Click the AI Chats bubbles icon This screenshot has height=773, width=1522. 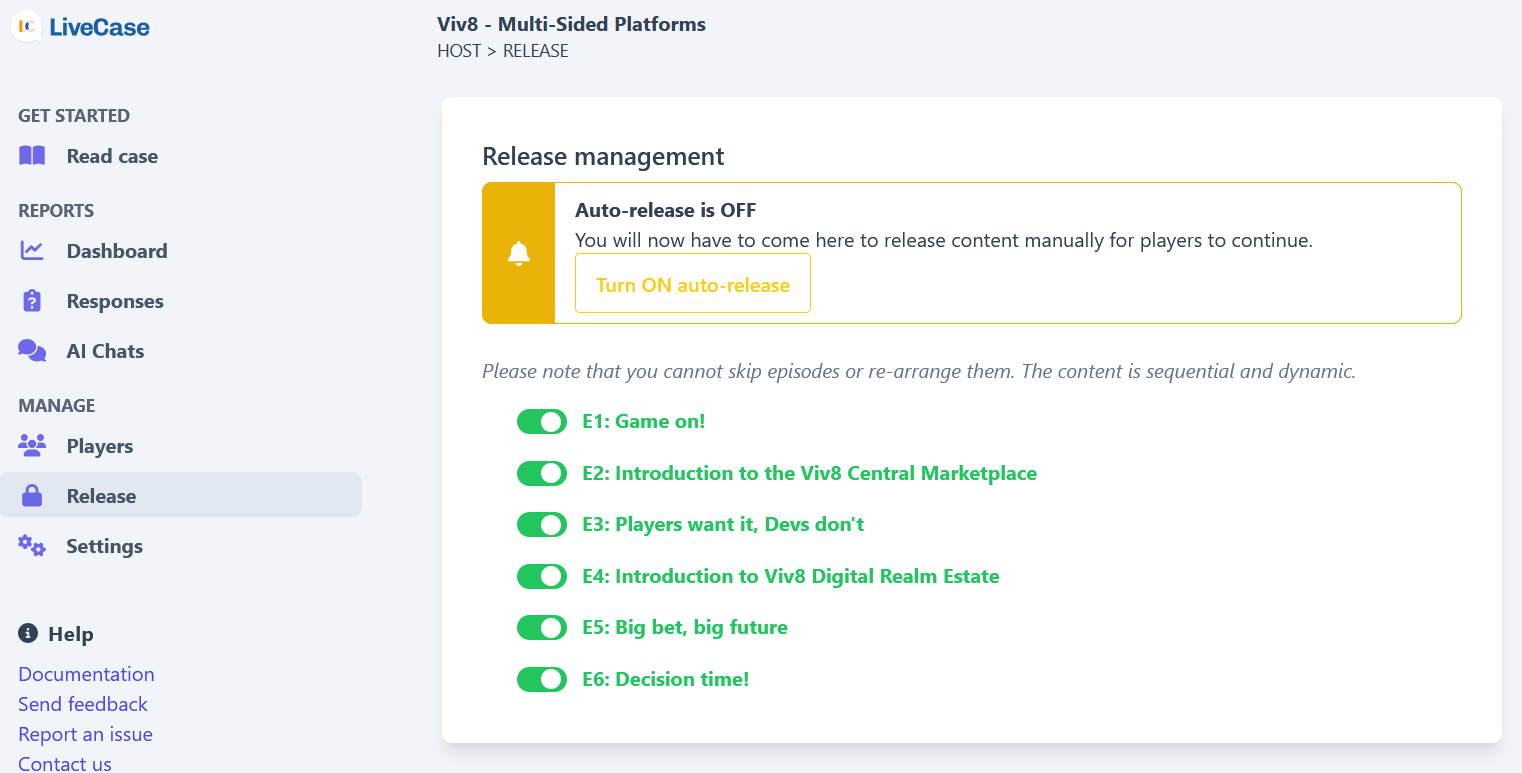click(32, 351)
